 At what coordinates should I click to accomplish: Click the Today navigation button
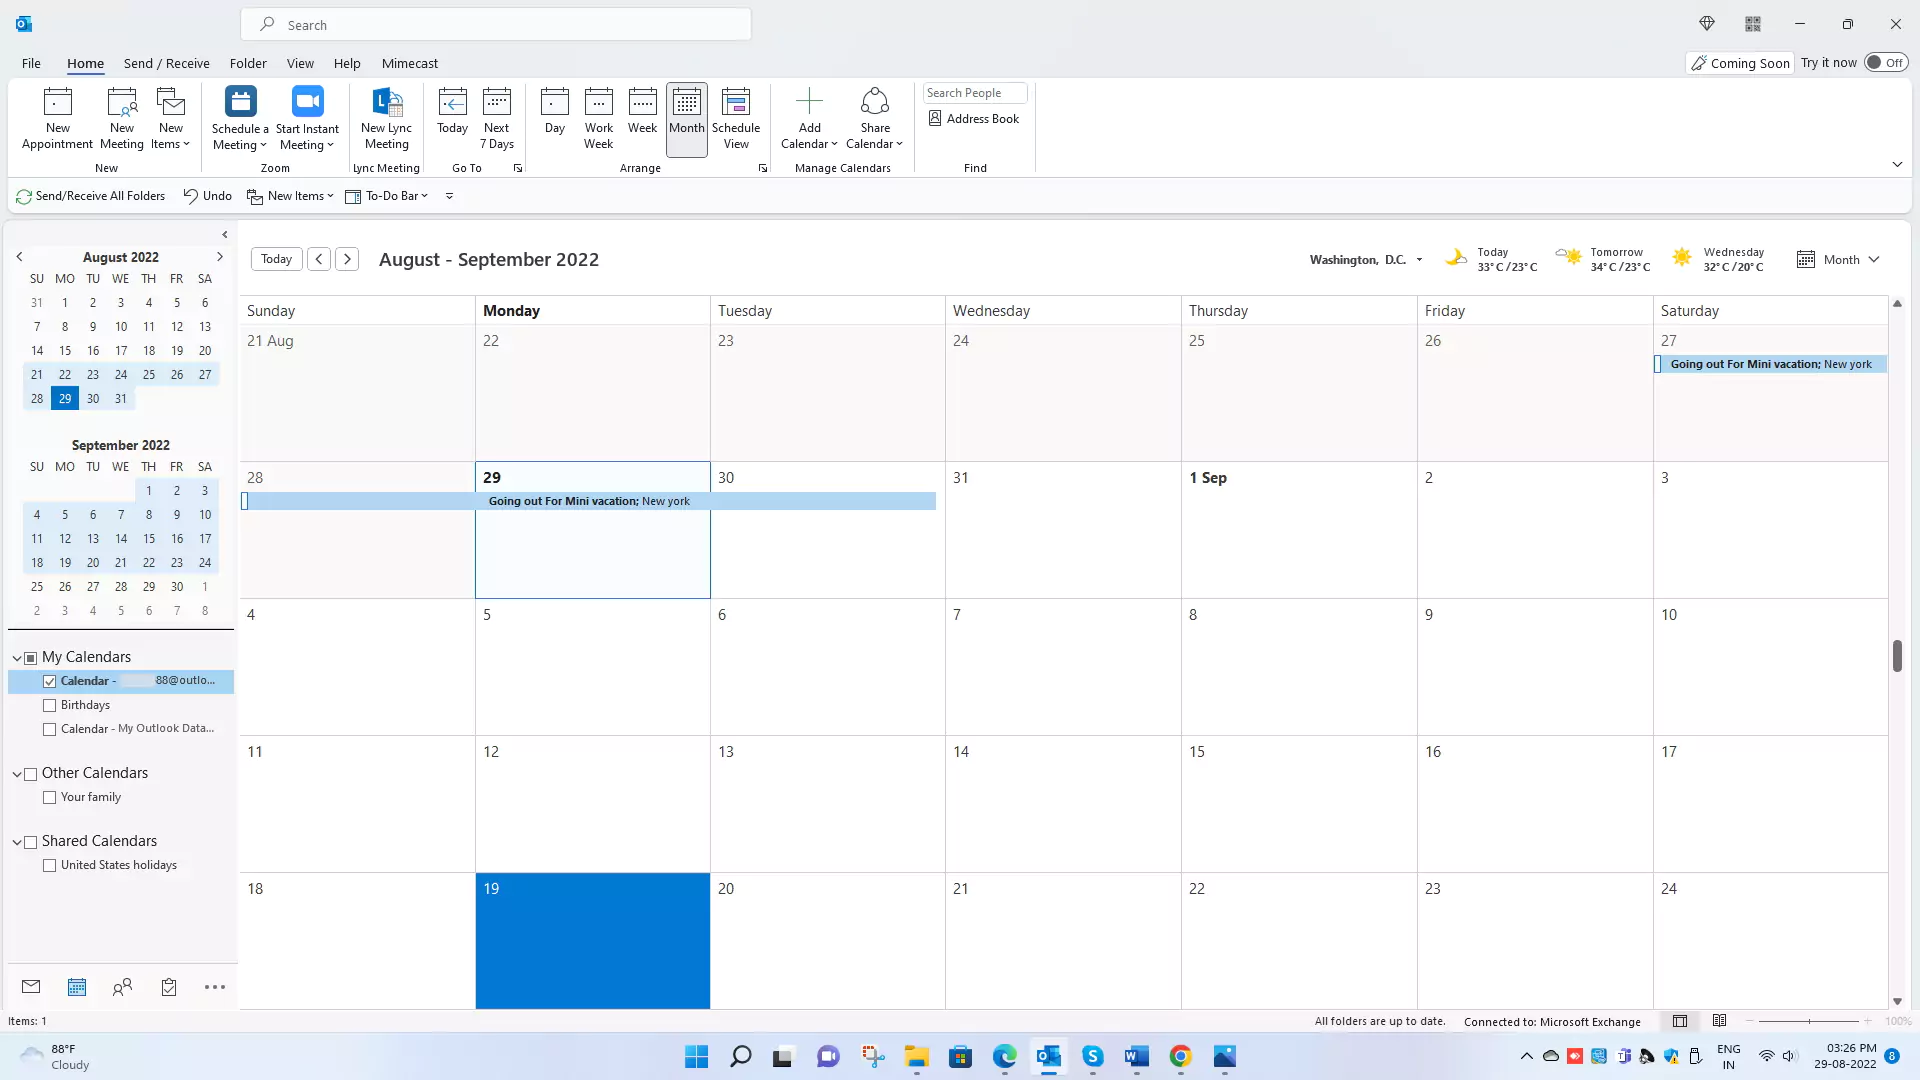click(x=276, y=258)
